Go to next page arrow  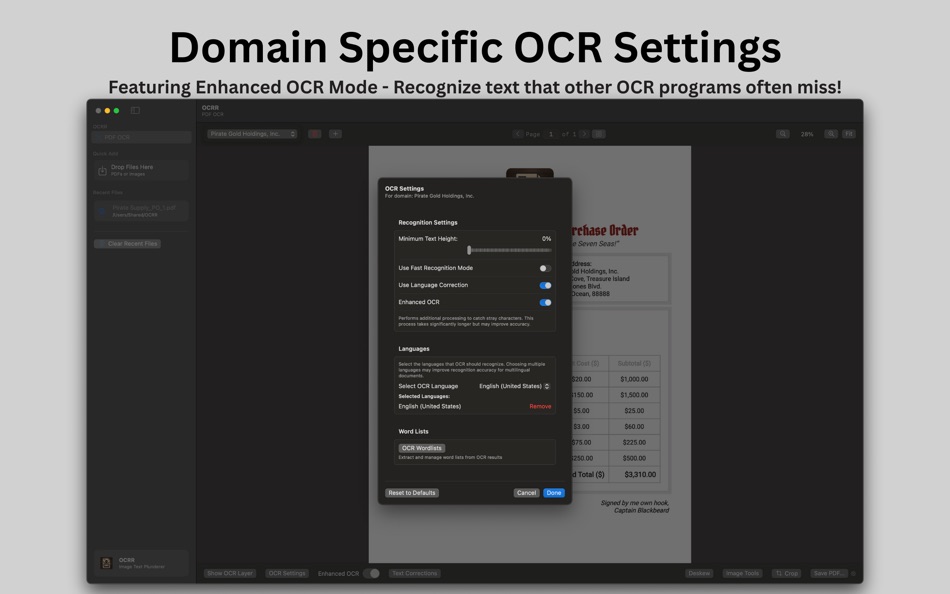coord(584,134)
